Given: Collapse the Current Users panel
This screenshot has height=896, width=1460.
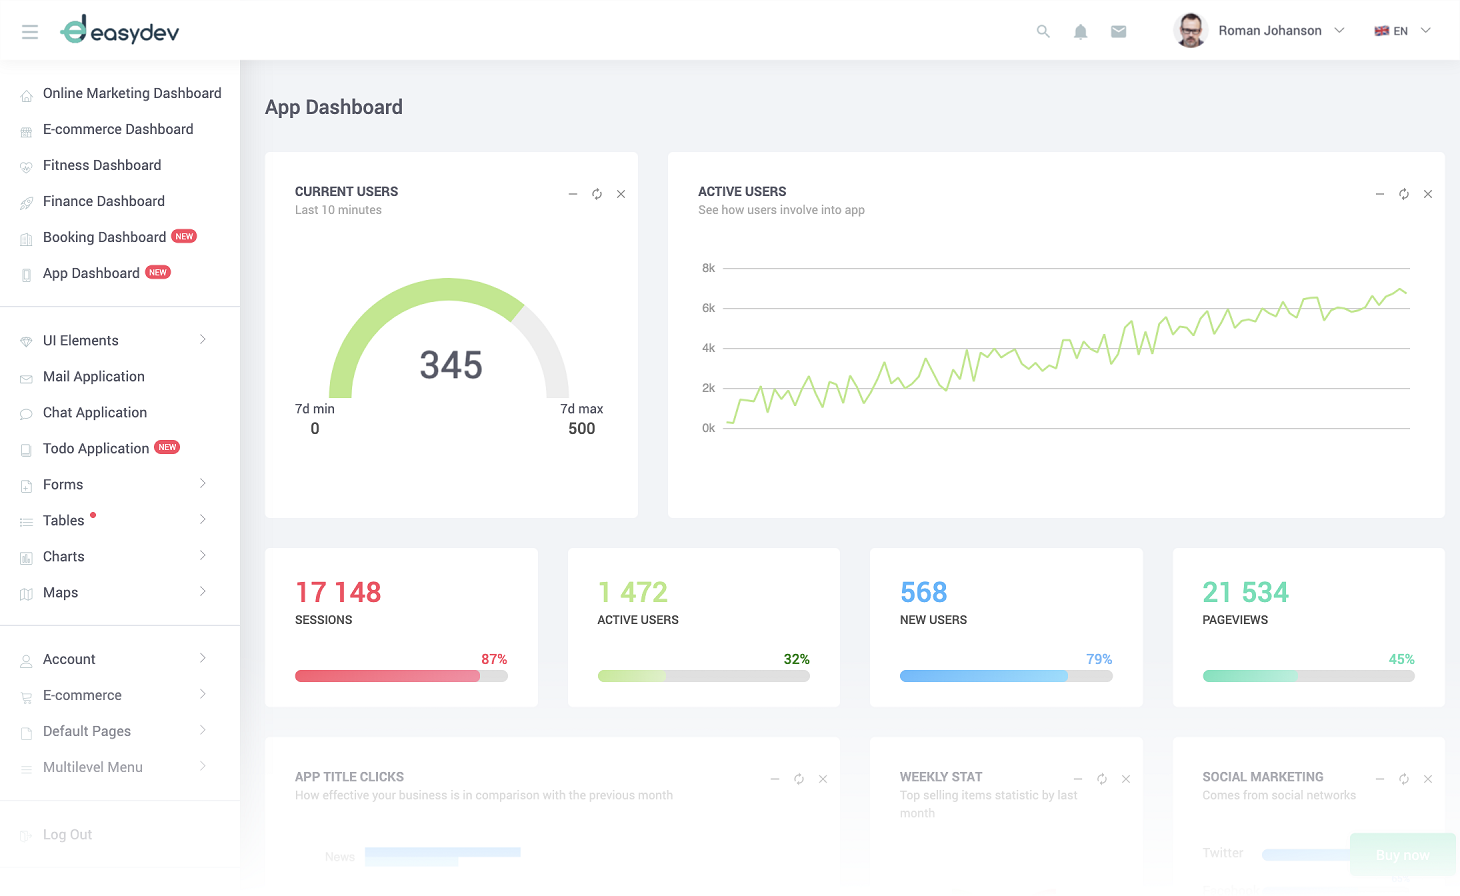Looking at the screenshot, I should pyautogui.click(x=573, y=194).
